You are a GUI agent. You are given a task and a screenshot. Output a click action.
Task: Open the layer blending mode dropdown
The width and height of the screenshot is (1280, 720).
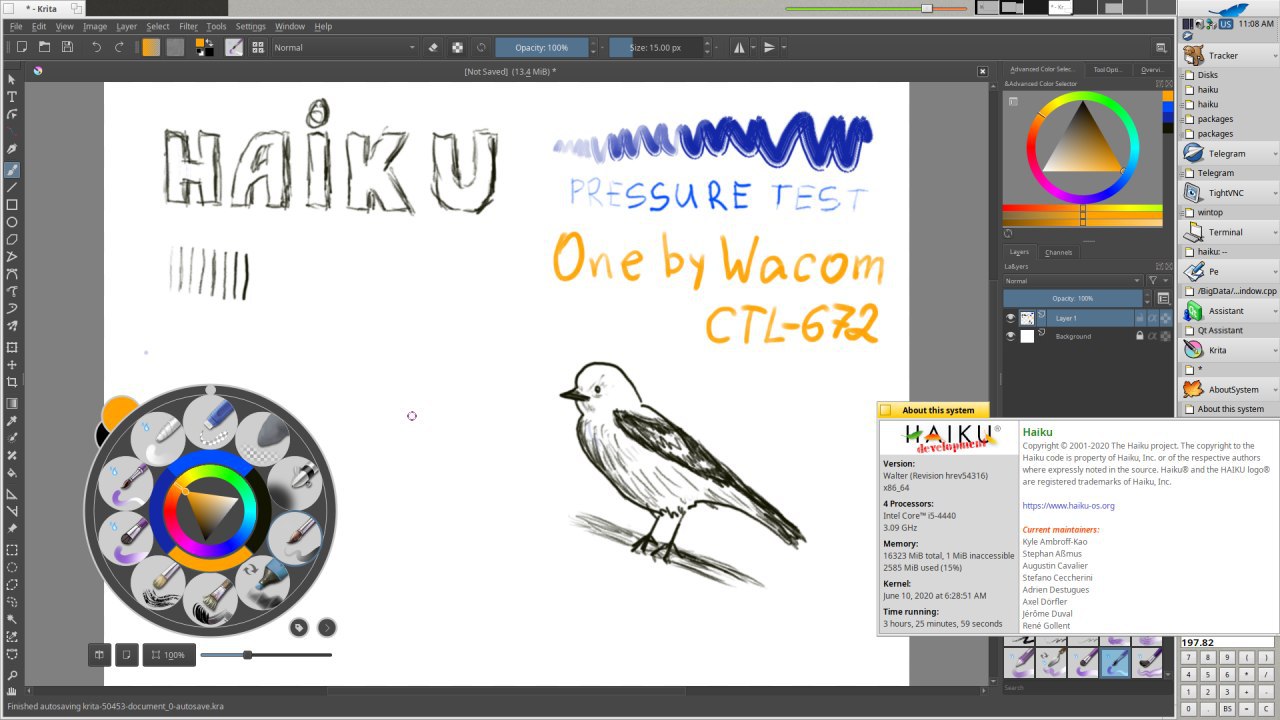(1072, 281)
